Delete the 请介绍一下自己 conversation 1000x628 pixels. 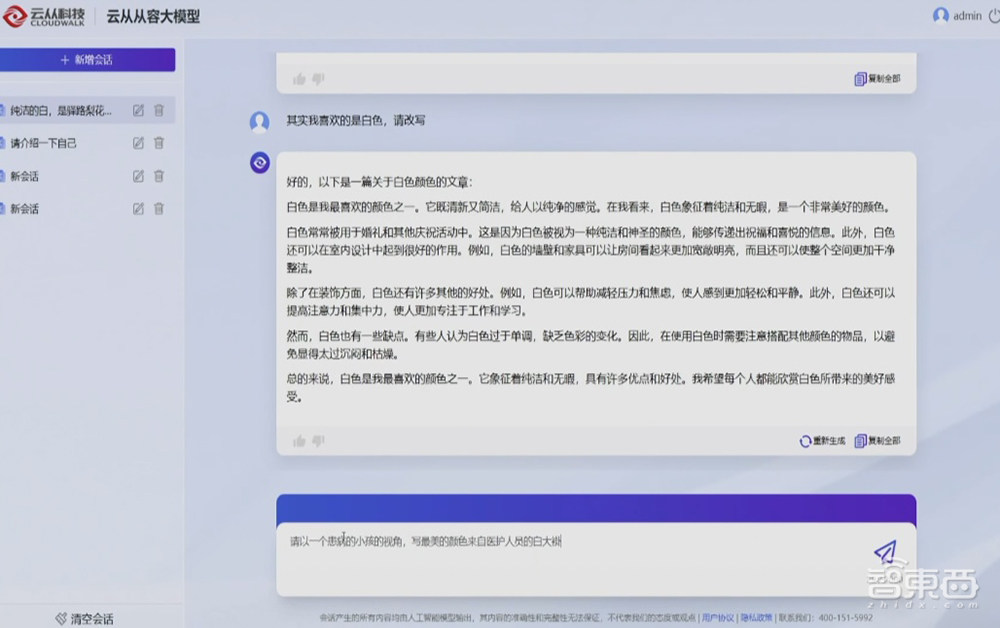(159, 143)
